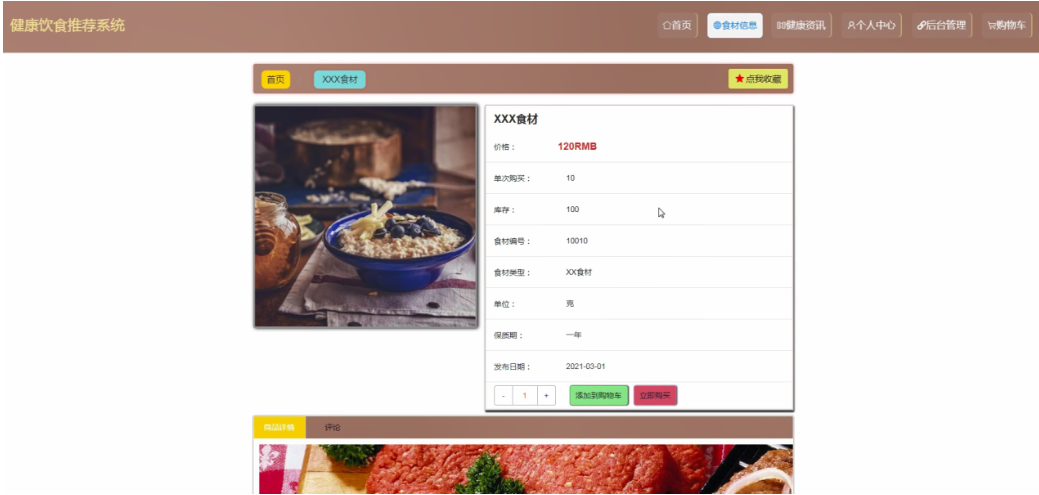Viewport: 1039px width, 495px height.
Task: Click the 食材编号 value 10010
Action: click(x=576, y=241)
